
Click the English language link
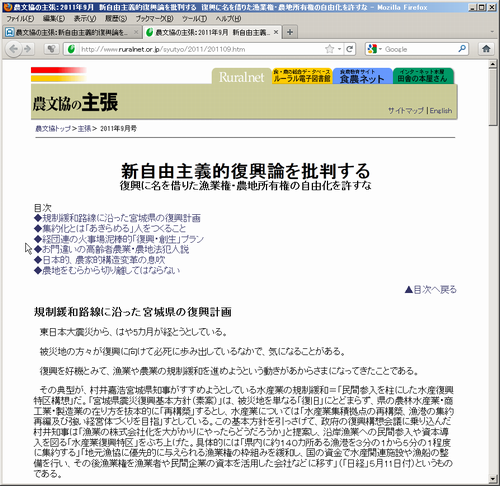[x=441, y=111]
